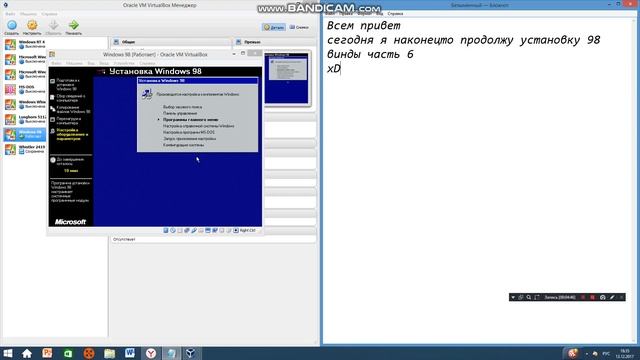Open Устройства menu in Windows 98 VM window
Viewport: 640px width, 360px height.
pos(124,63)
